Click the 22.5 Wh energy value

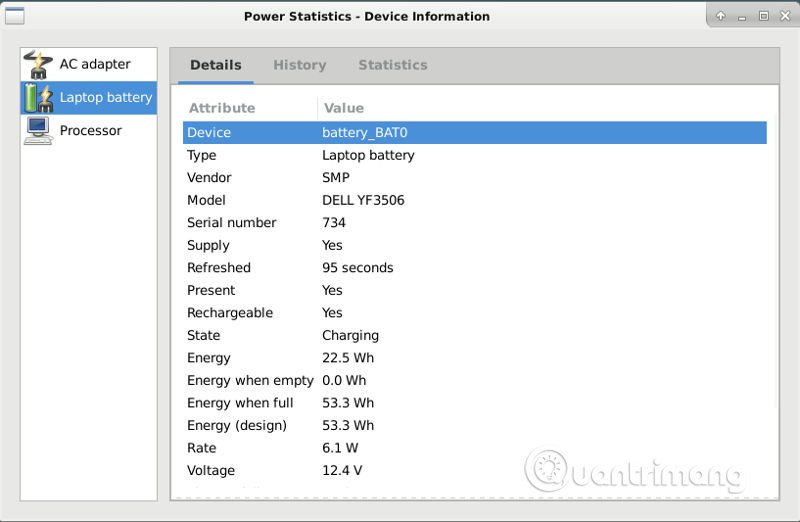348,358
